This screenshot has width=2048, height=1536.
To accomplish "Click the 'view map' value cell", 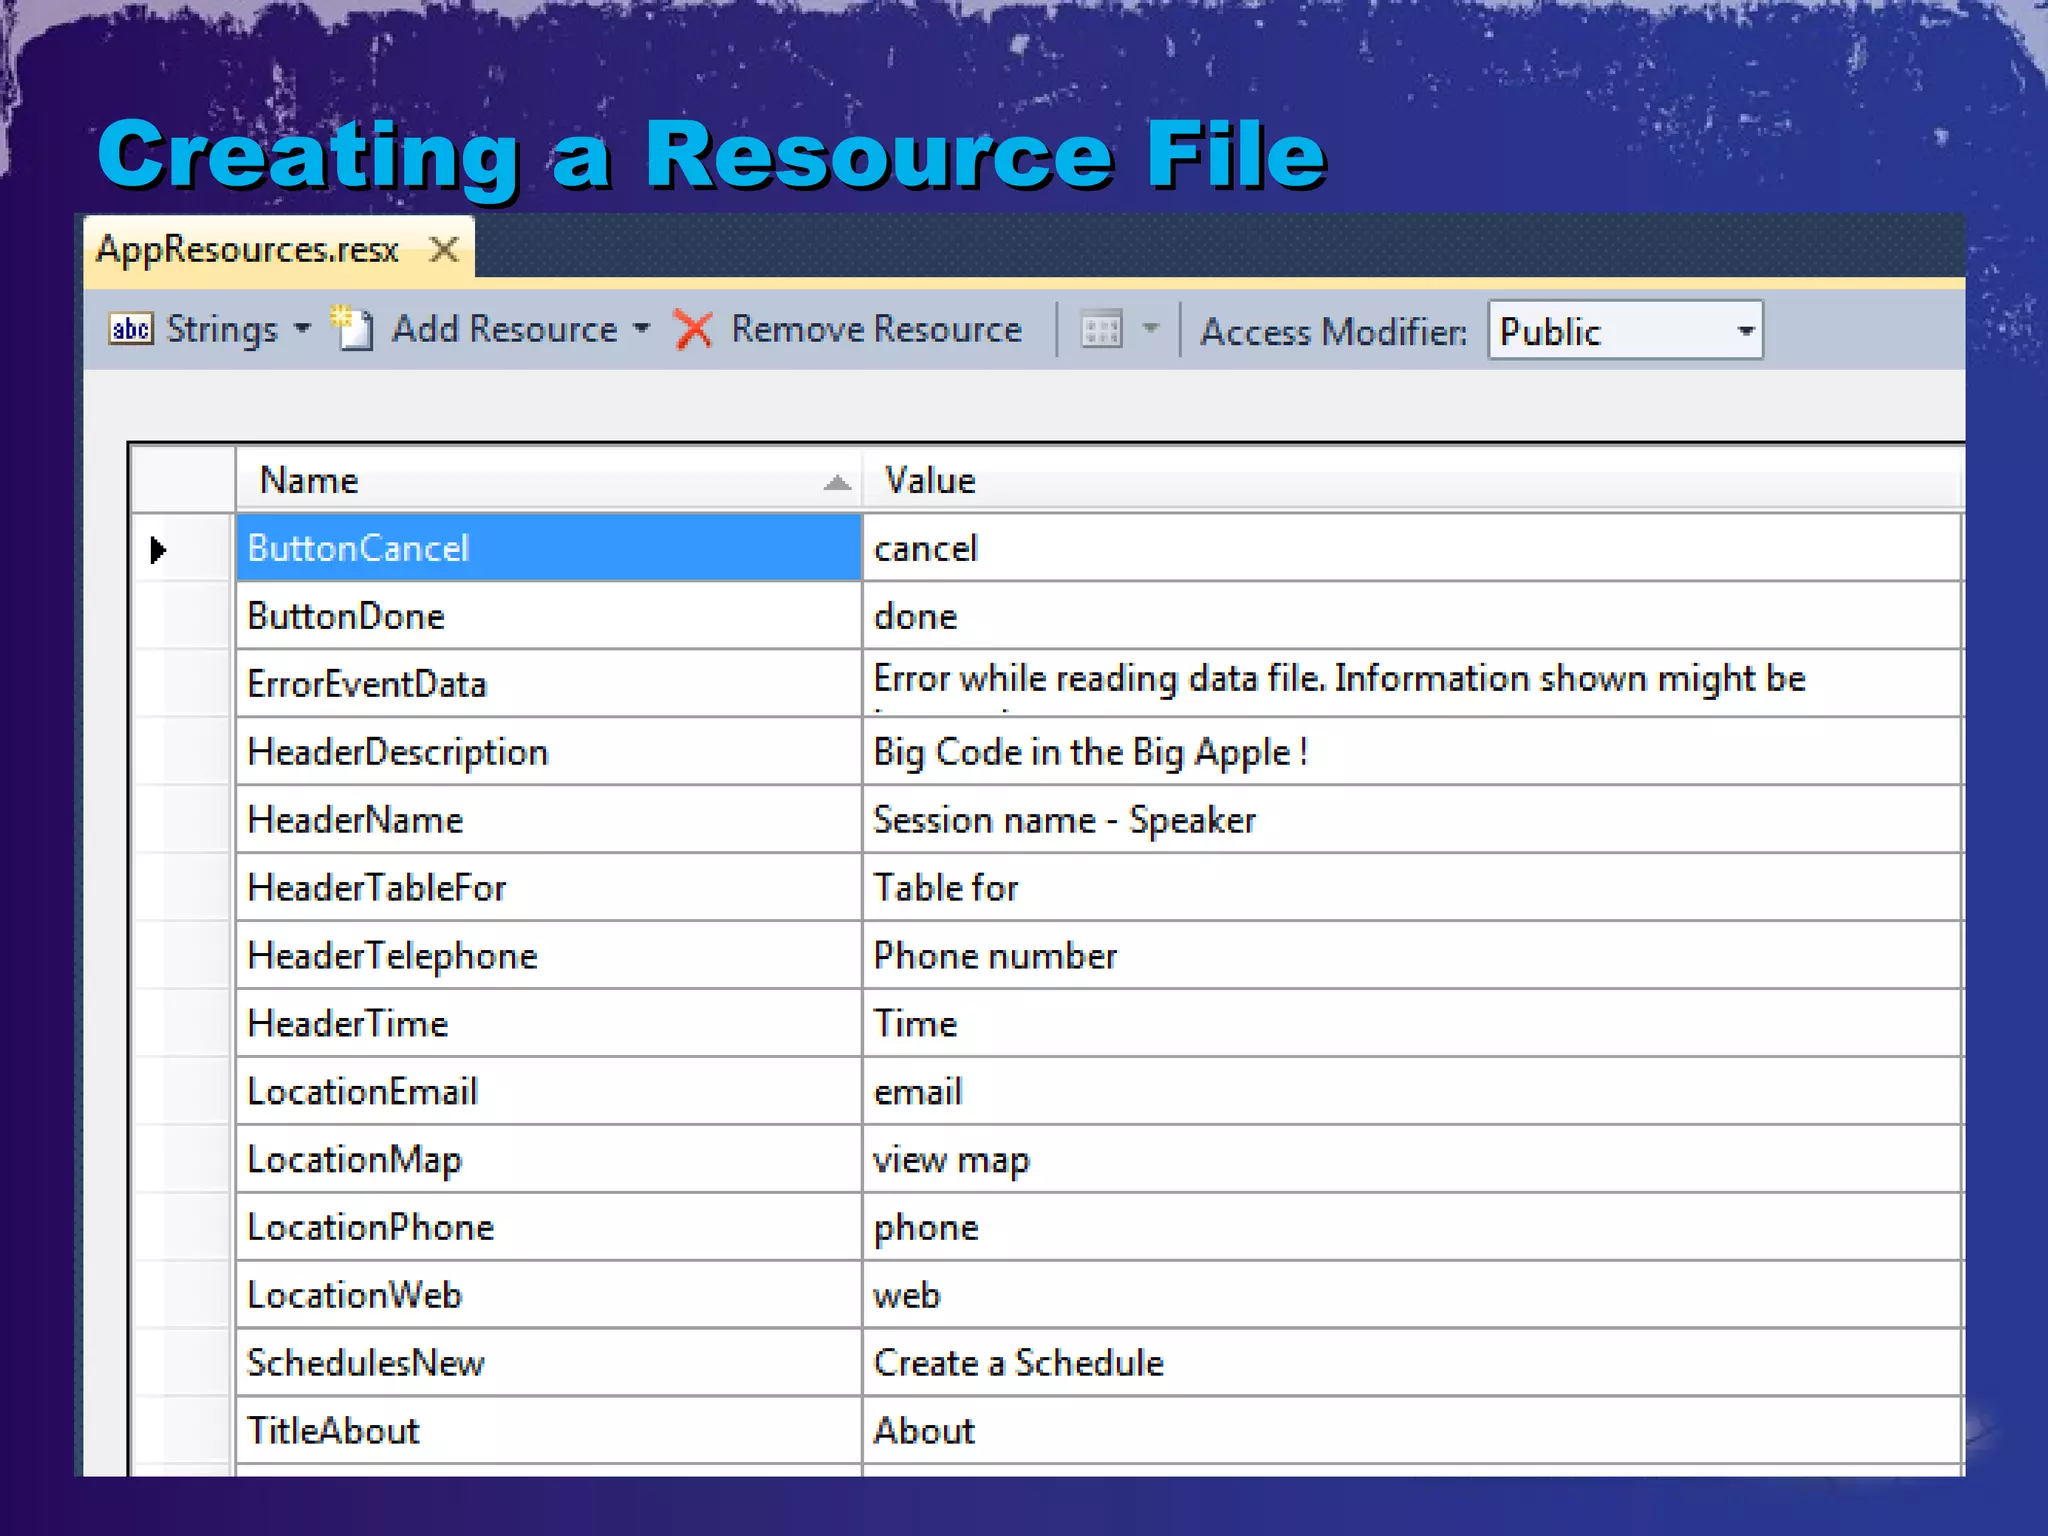I will pyautogui.click(x=1411, y=1160).
